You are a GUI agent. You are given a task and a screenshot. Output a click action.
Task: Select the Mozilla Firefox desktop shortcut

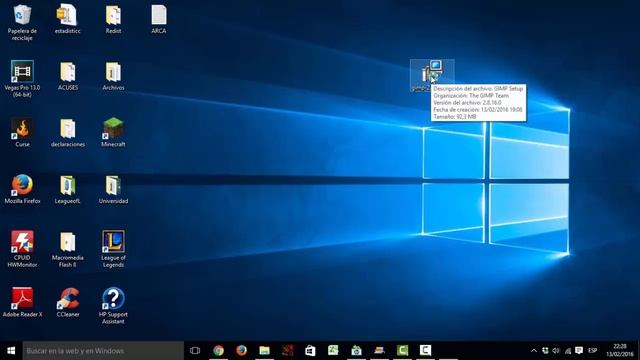pyautogui.click(x=22, y=189)
